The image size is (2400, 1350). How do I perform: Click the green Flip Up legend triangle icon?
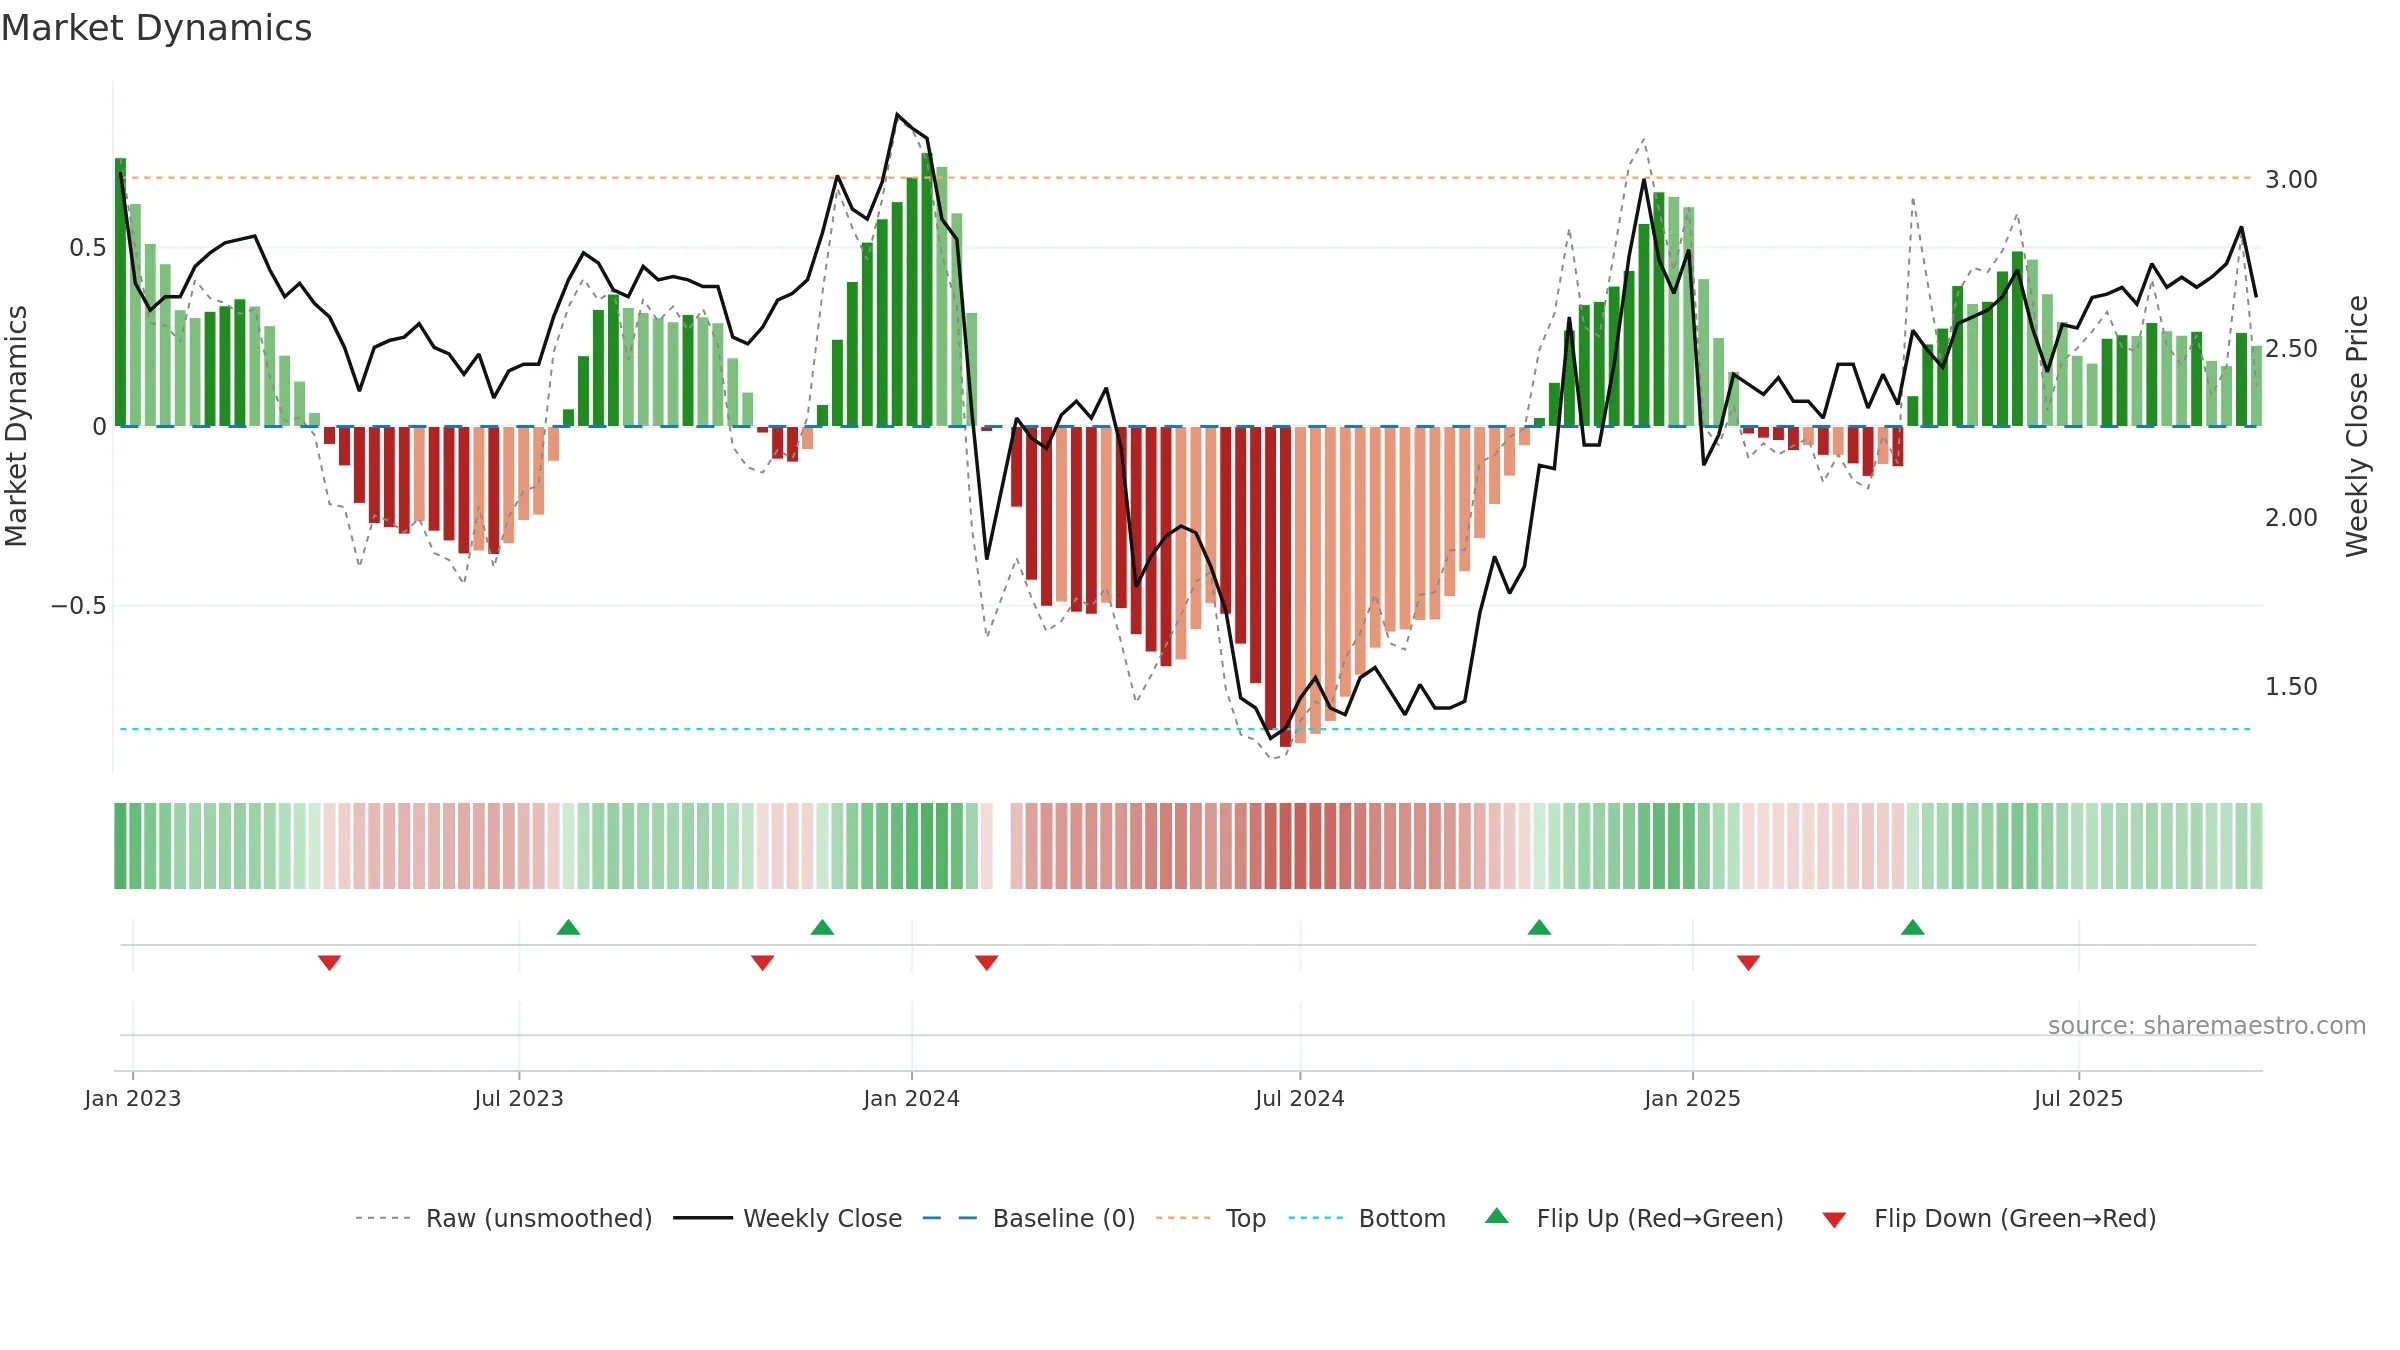tap(1497, 1216)
